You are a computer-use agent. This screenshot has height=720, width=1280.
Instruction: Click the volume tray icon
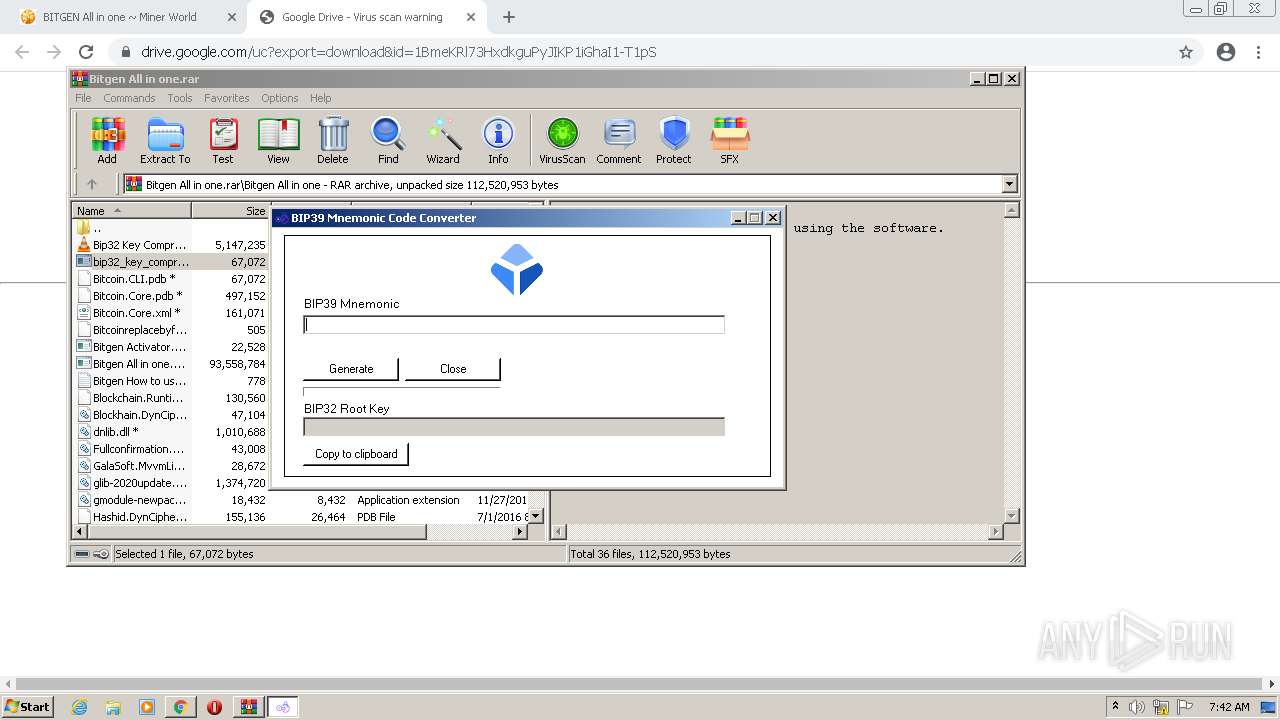(x=1137, y=707)
